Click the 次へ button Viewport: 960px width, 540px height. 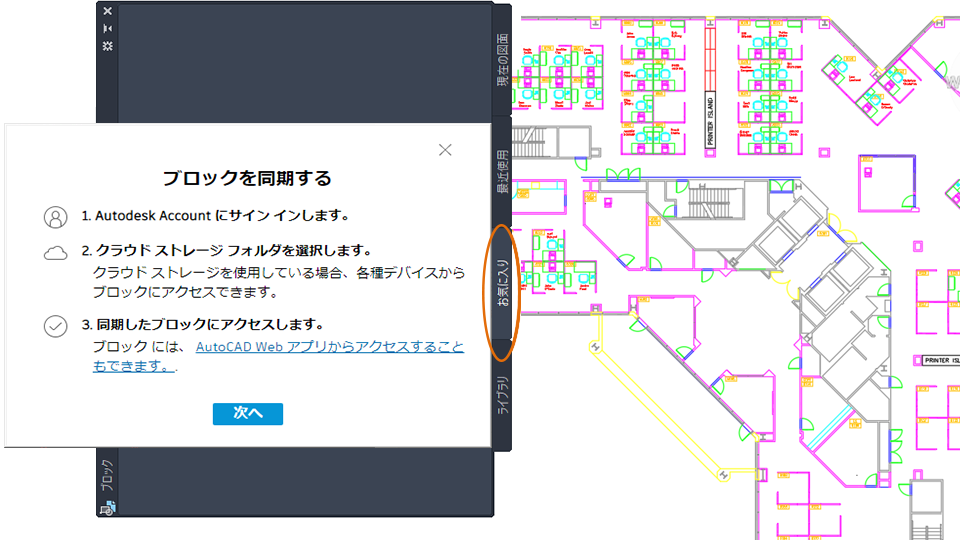248,414
